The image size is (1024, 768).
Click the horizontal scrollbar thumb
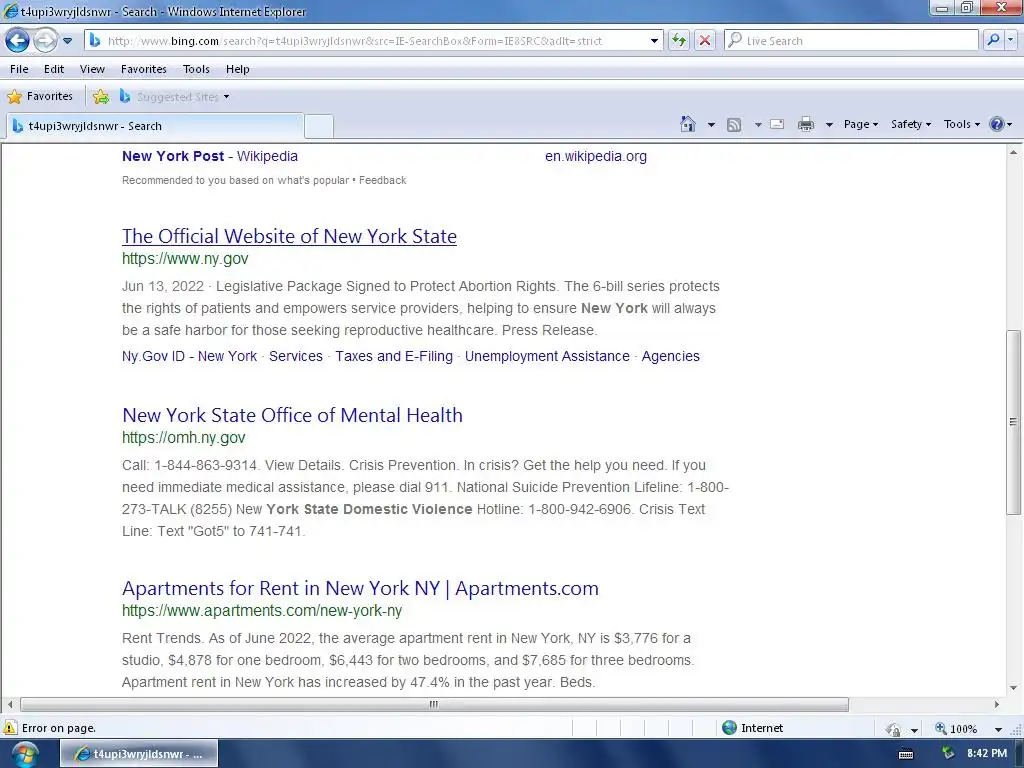(x=434, y=704)
